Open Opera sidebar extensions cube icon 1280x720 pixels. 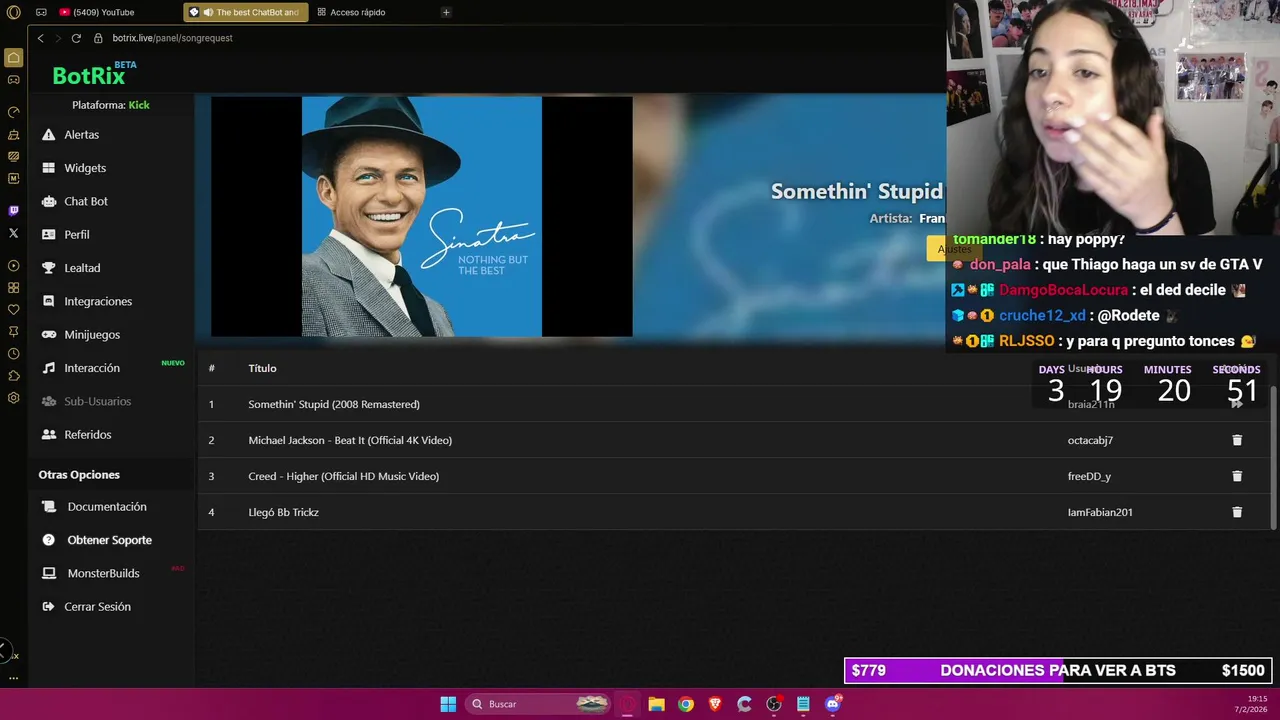coord(13,376)
